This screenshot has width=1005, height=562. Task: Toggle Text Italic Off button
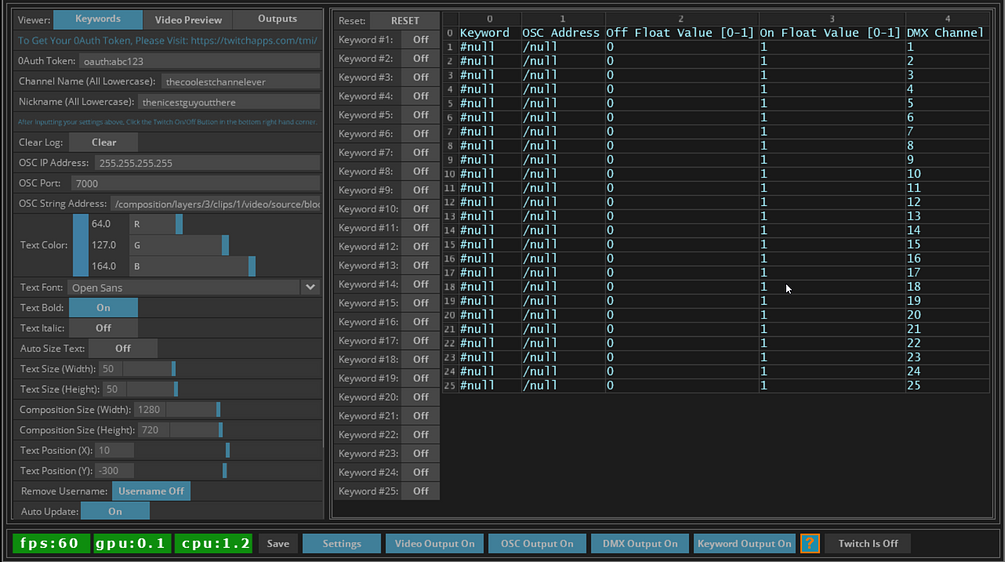103,328
